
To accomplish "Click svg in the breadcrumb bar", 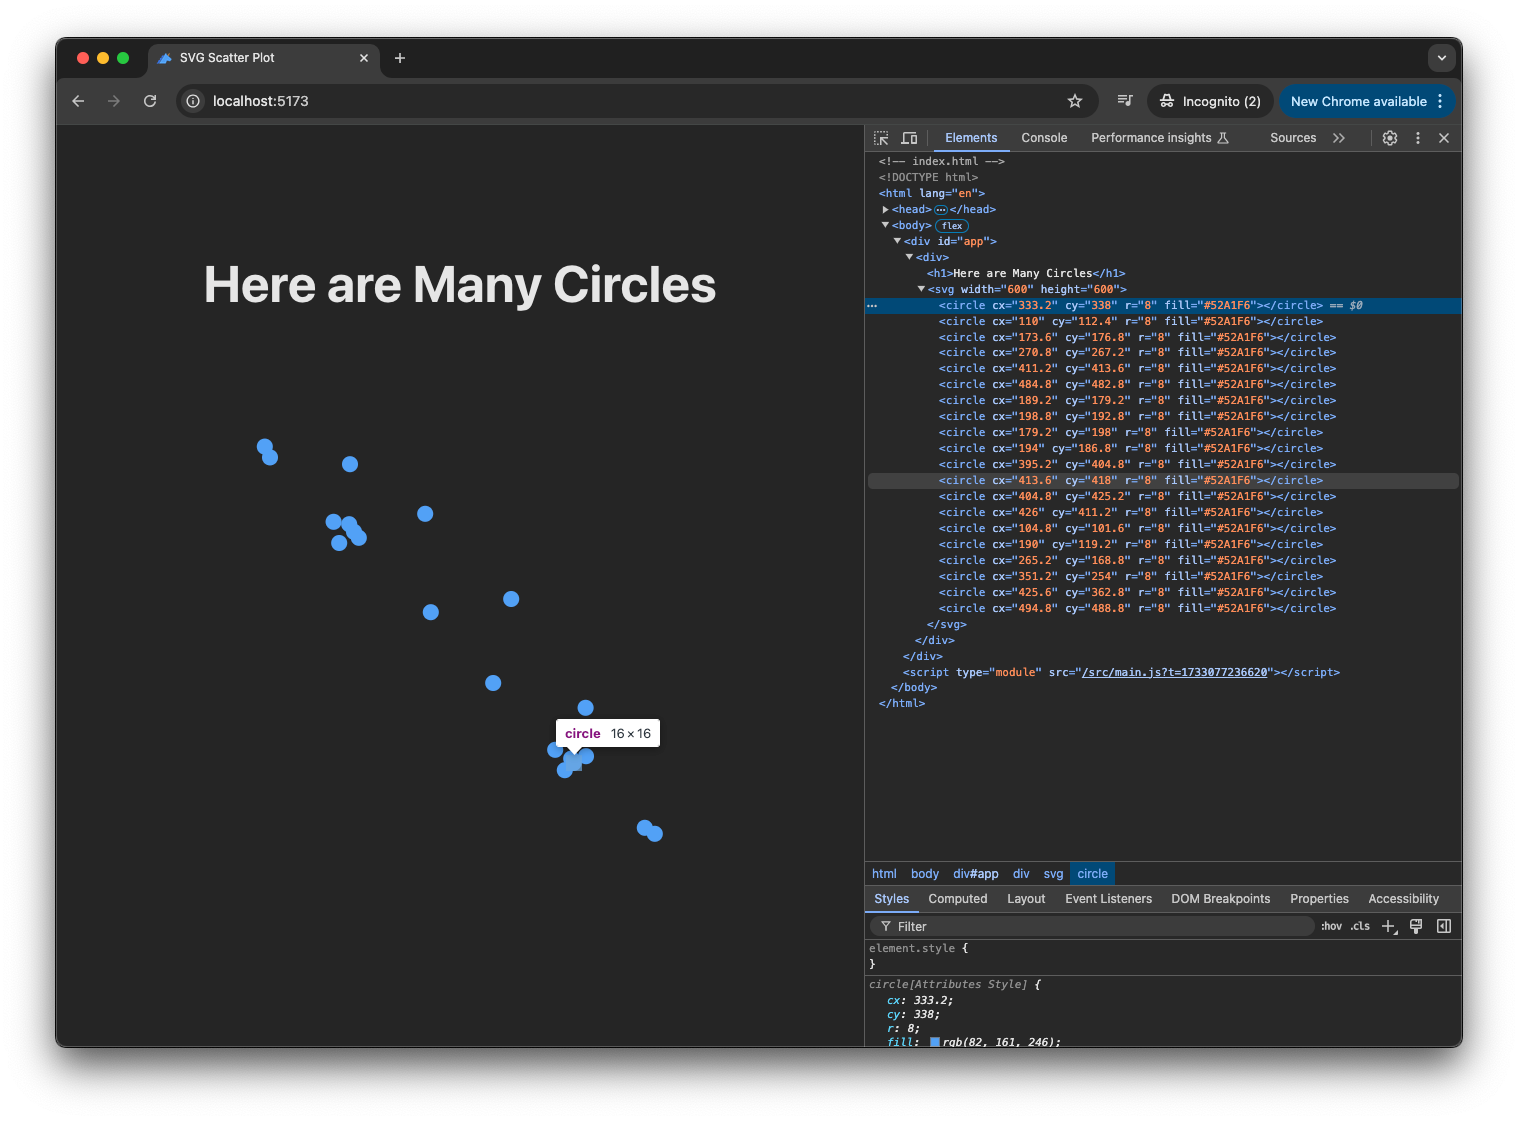I will 1053,874.
